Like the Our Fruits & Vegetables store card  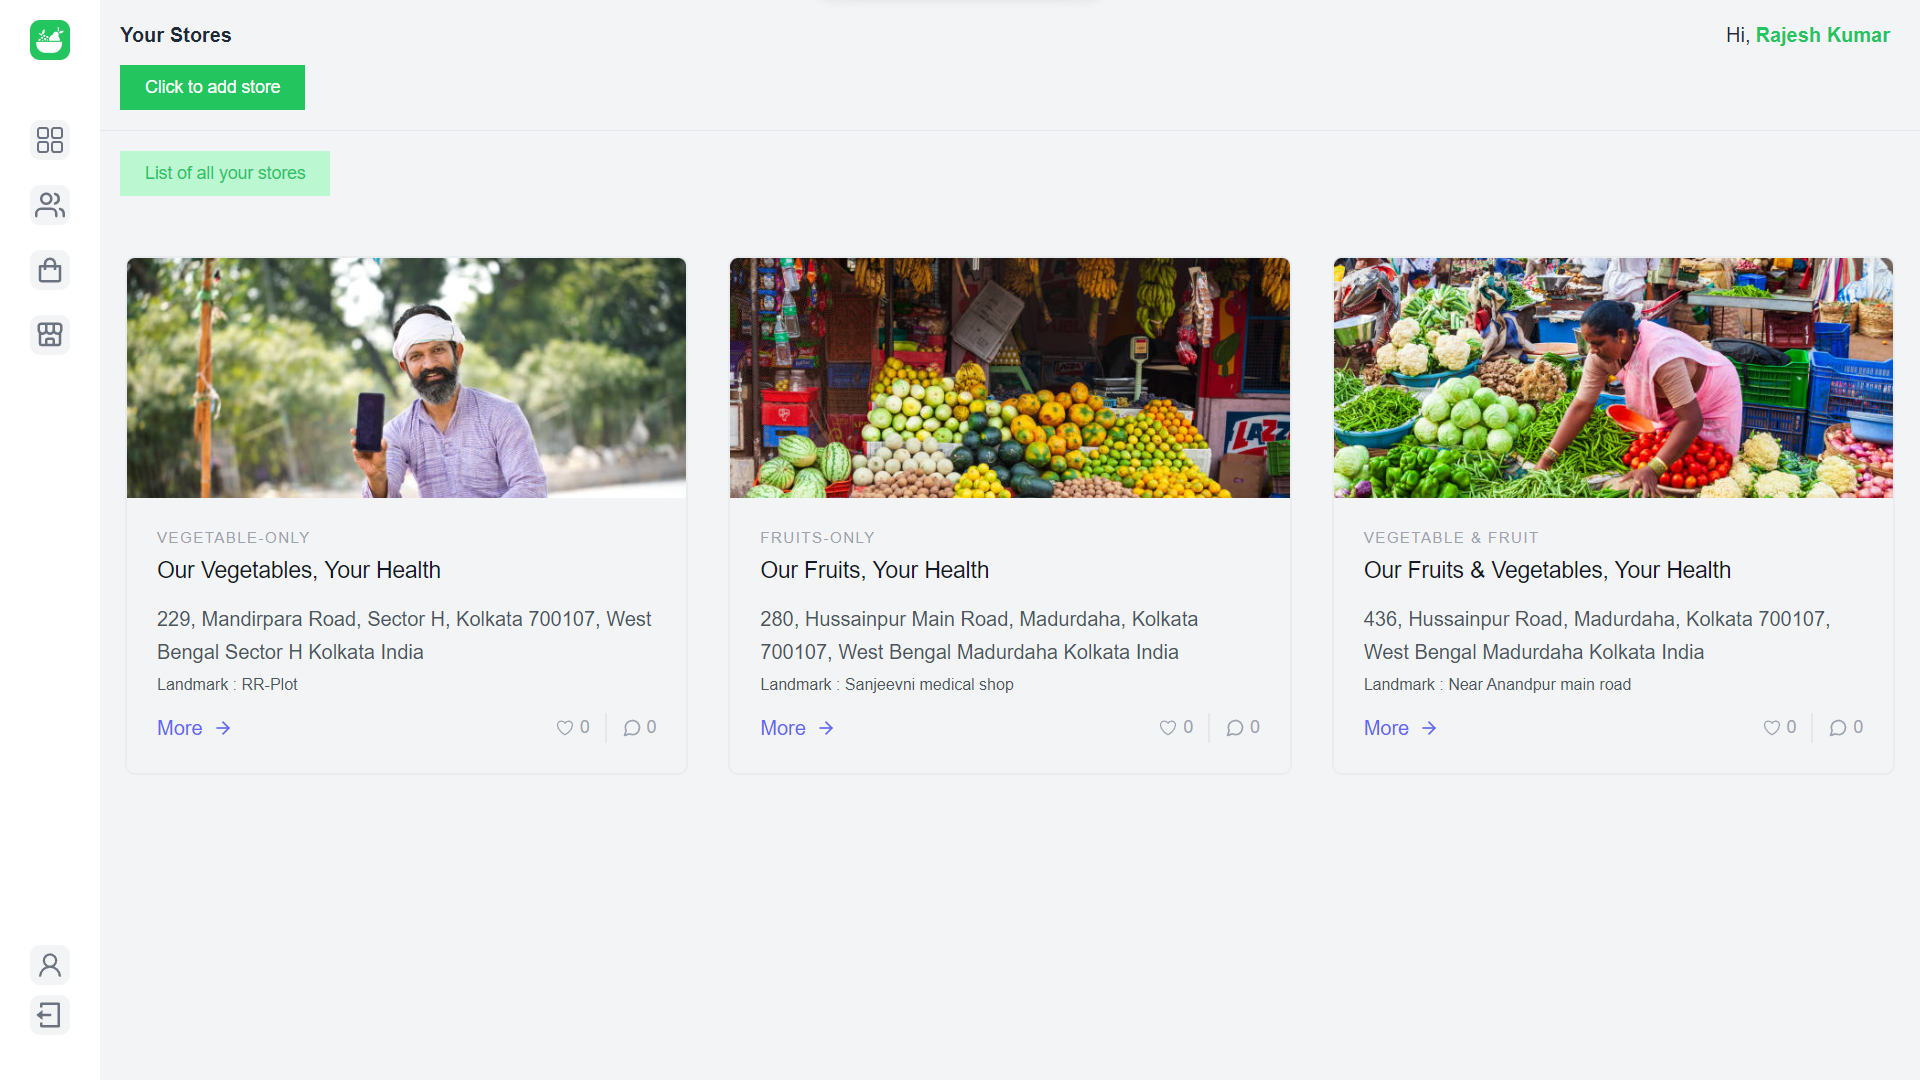click(x=1771, y=728)
